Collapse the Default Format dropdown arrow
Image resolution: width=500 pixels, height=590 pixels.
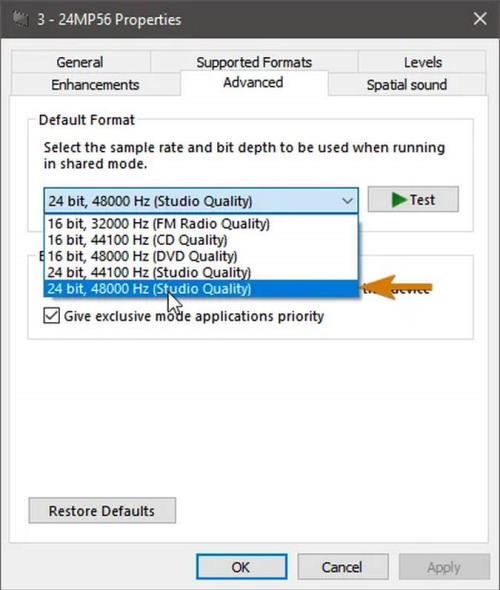pos(347,201)
